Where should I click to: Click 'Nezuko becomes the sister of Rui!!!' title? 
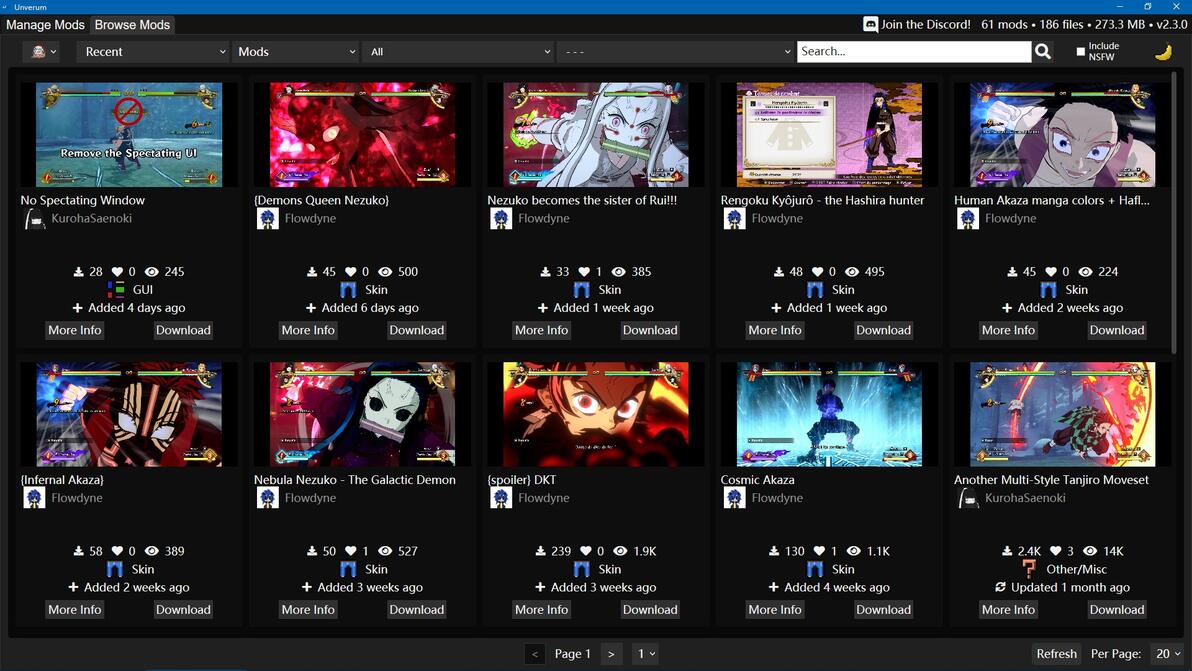coord(582,201)
